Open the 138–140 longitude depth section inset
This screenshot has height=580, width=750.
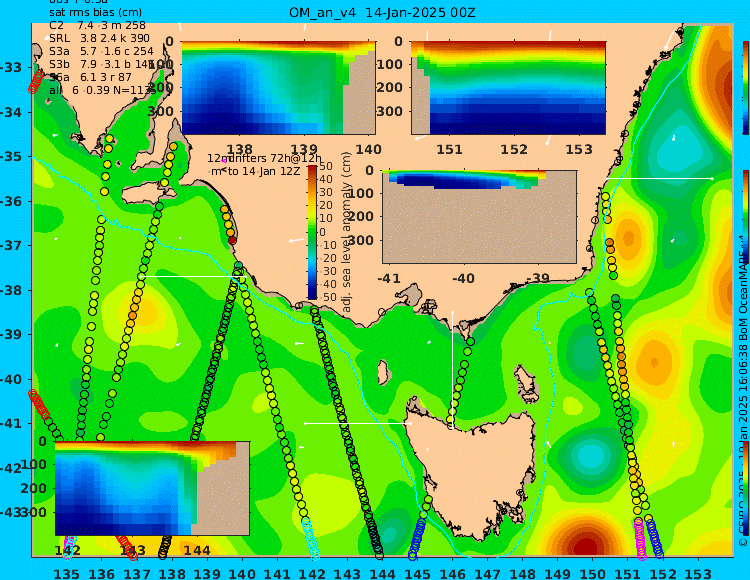279,88
